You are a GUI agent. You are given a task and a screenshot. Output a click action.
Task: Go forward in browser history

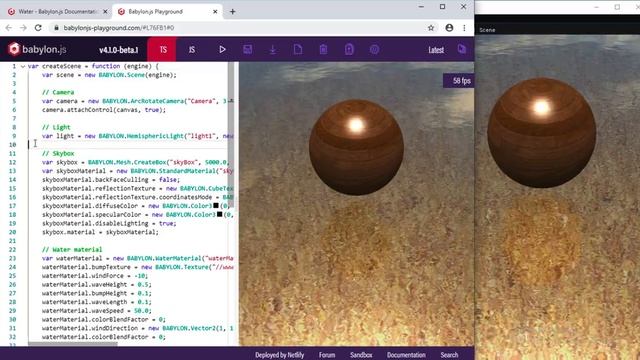click(23, 28)
